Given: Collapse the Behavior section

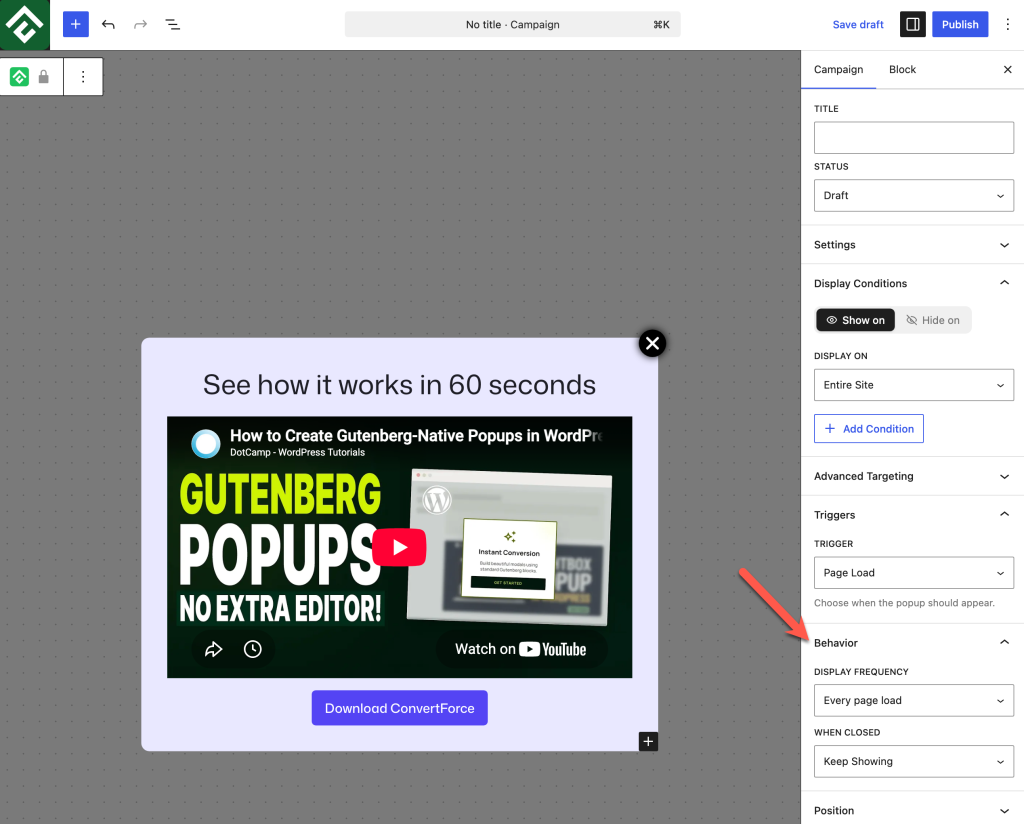Looking at the screenshot, I should click(x=912, y=642).
